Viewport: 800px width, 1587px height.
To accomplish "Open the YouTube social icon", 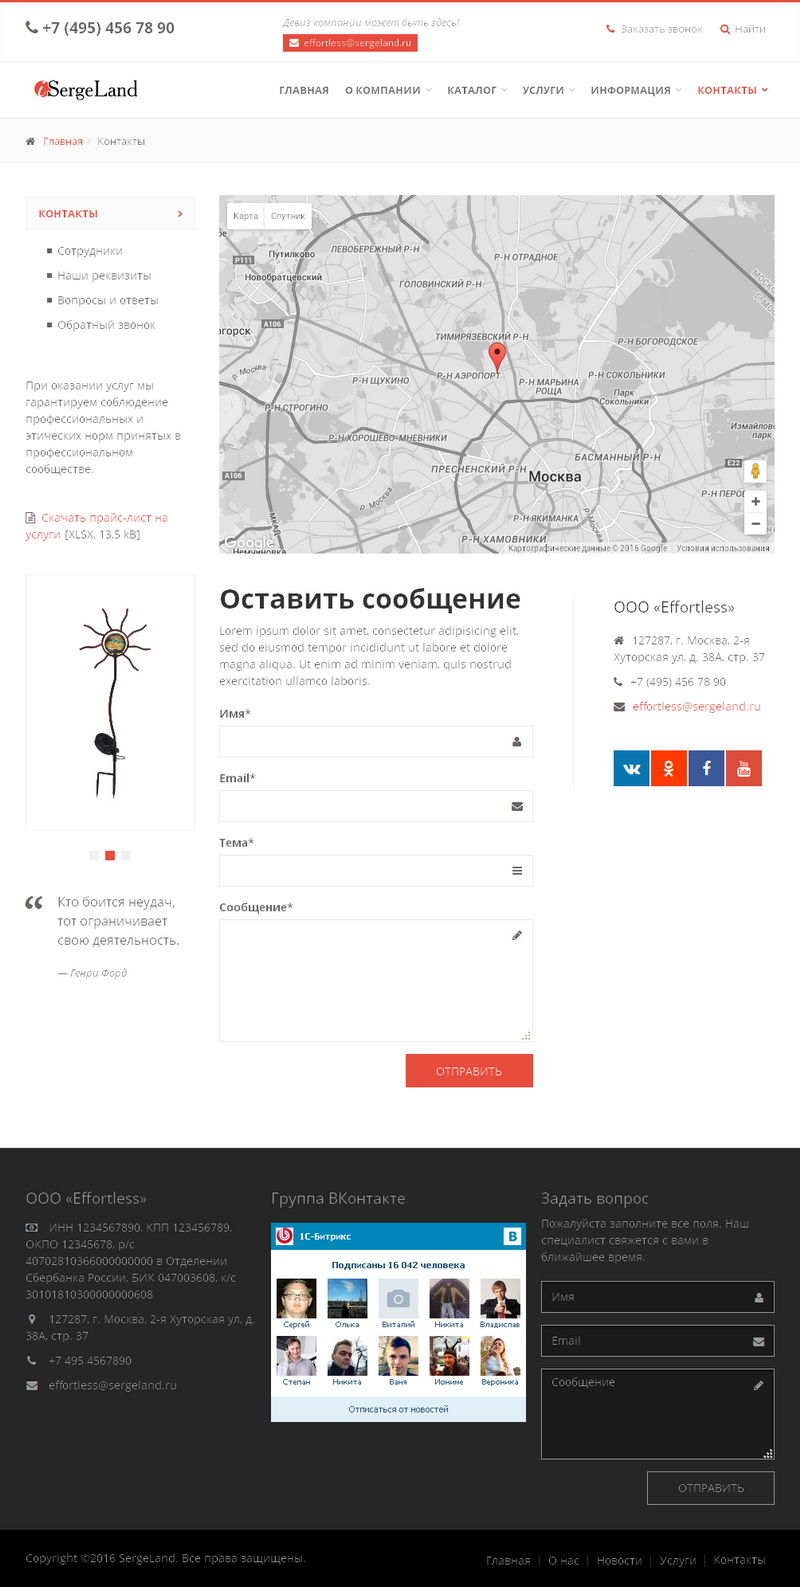I will (x=743, y=768).
